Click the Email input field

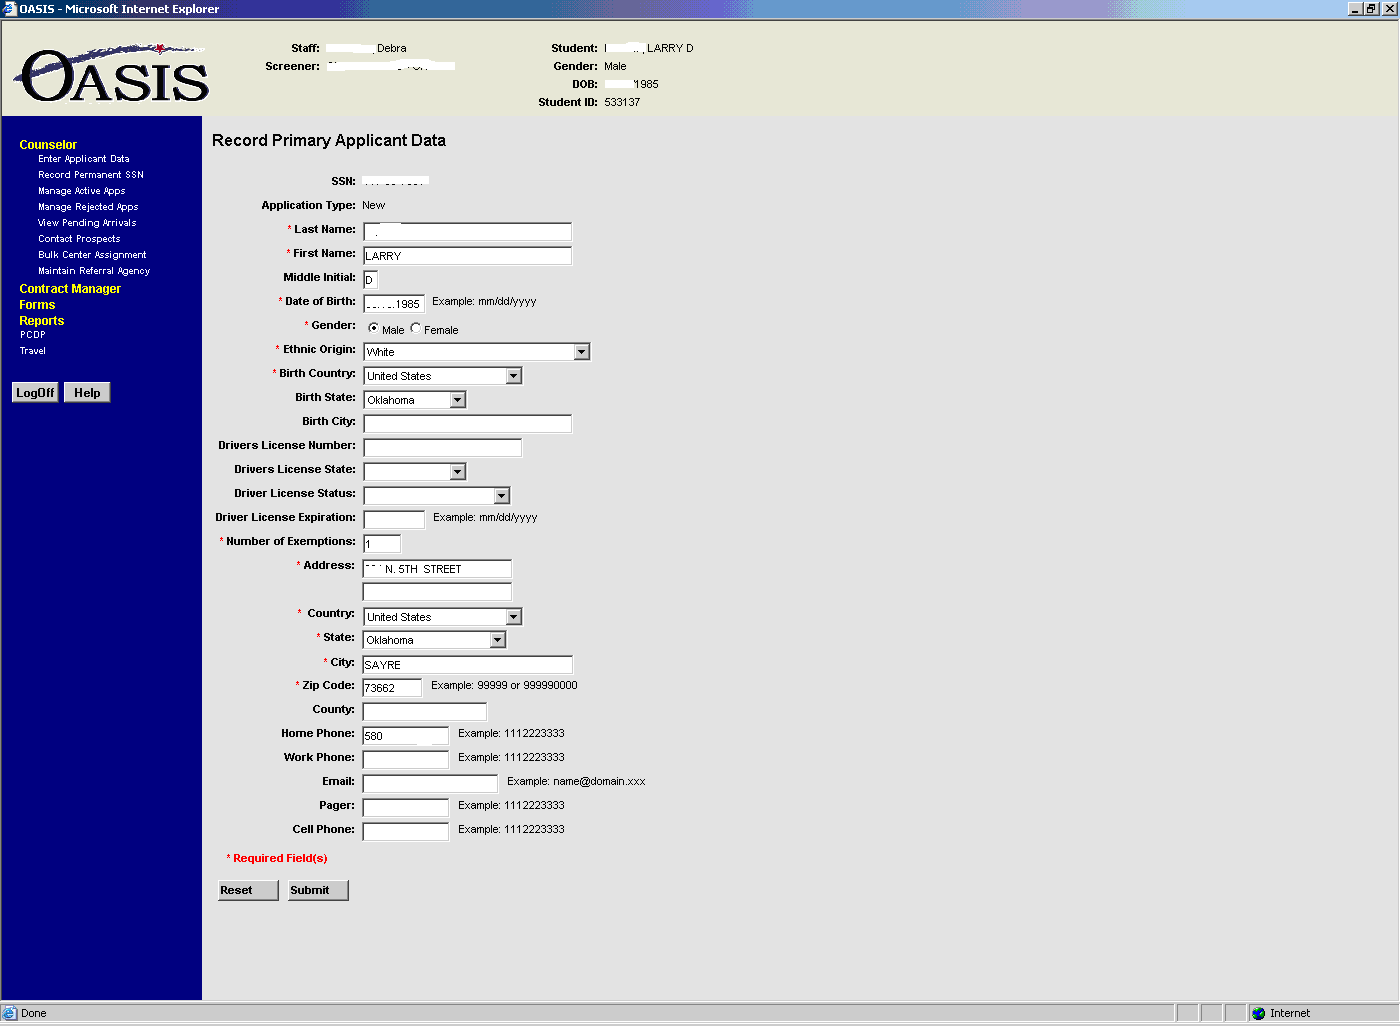(430, 784)
